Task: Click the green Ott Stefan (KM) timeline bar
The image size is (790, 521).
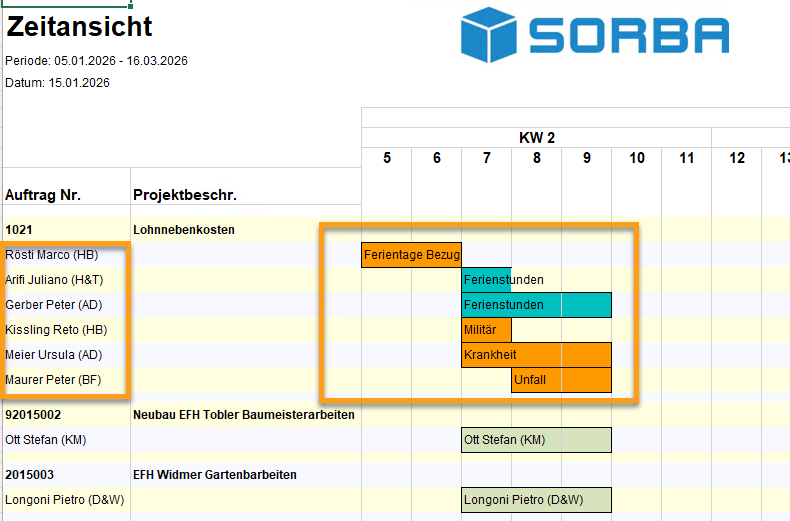Action: pyautogui.click(x=536, y=440)
